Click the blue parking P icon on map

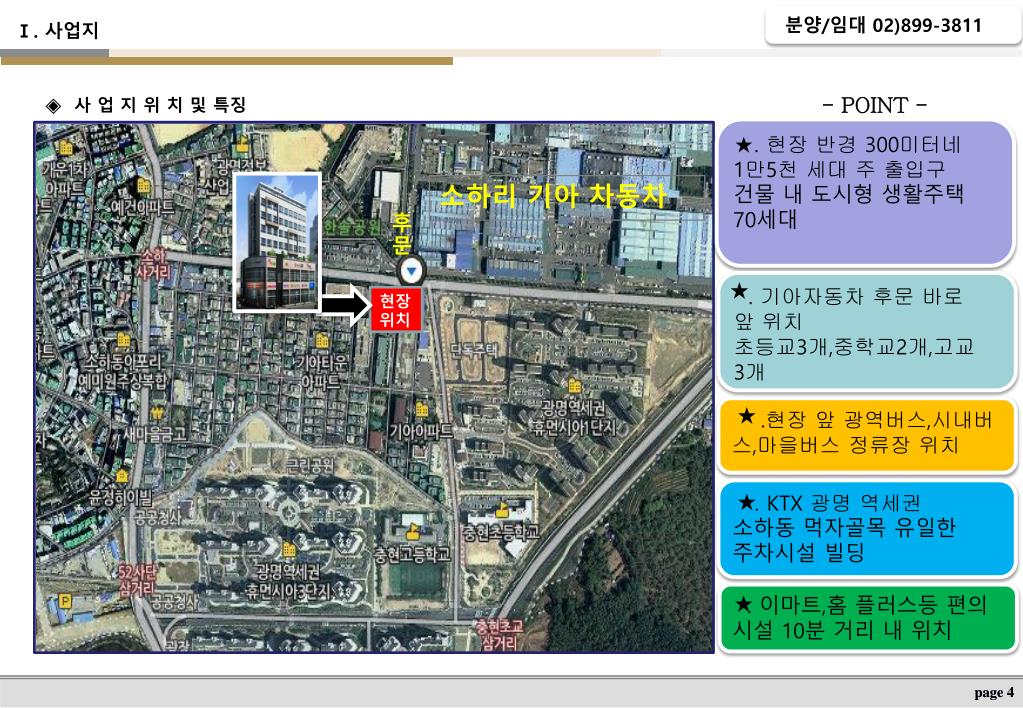[65, 601]
